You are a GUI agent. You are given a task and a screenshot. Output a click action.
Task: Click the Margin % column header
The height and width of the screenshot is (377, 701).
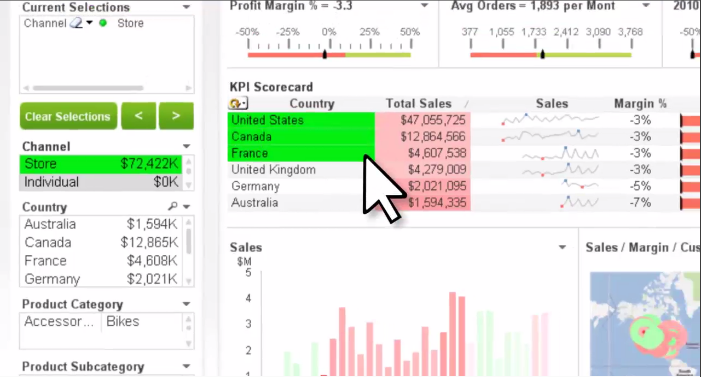tap(640, 104)
